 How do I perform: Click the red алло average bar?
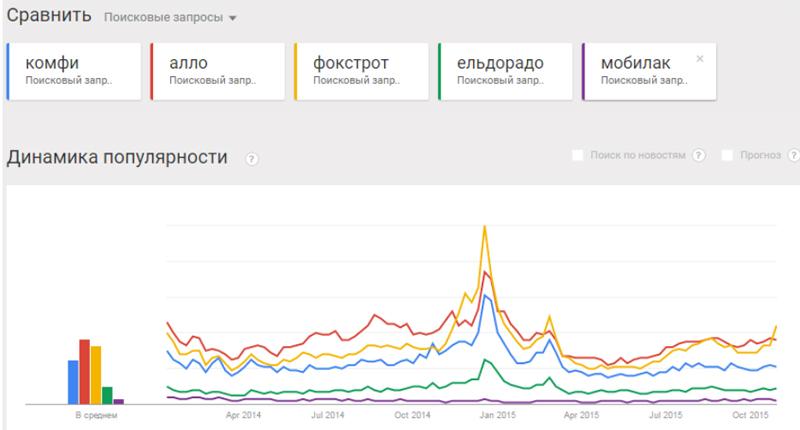click(x=85, y=371)
